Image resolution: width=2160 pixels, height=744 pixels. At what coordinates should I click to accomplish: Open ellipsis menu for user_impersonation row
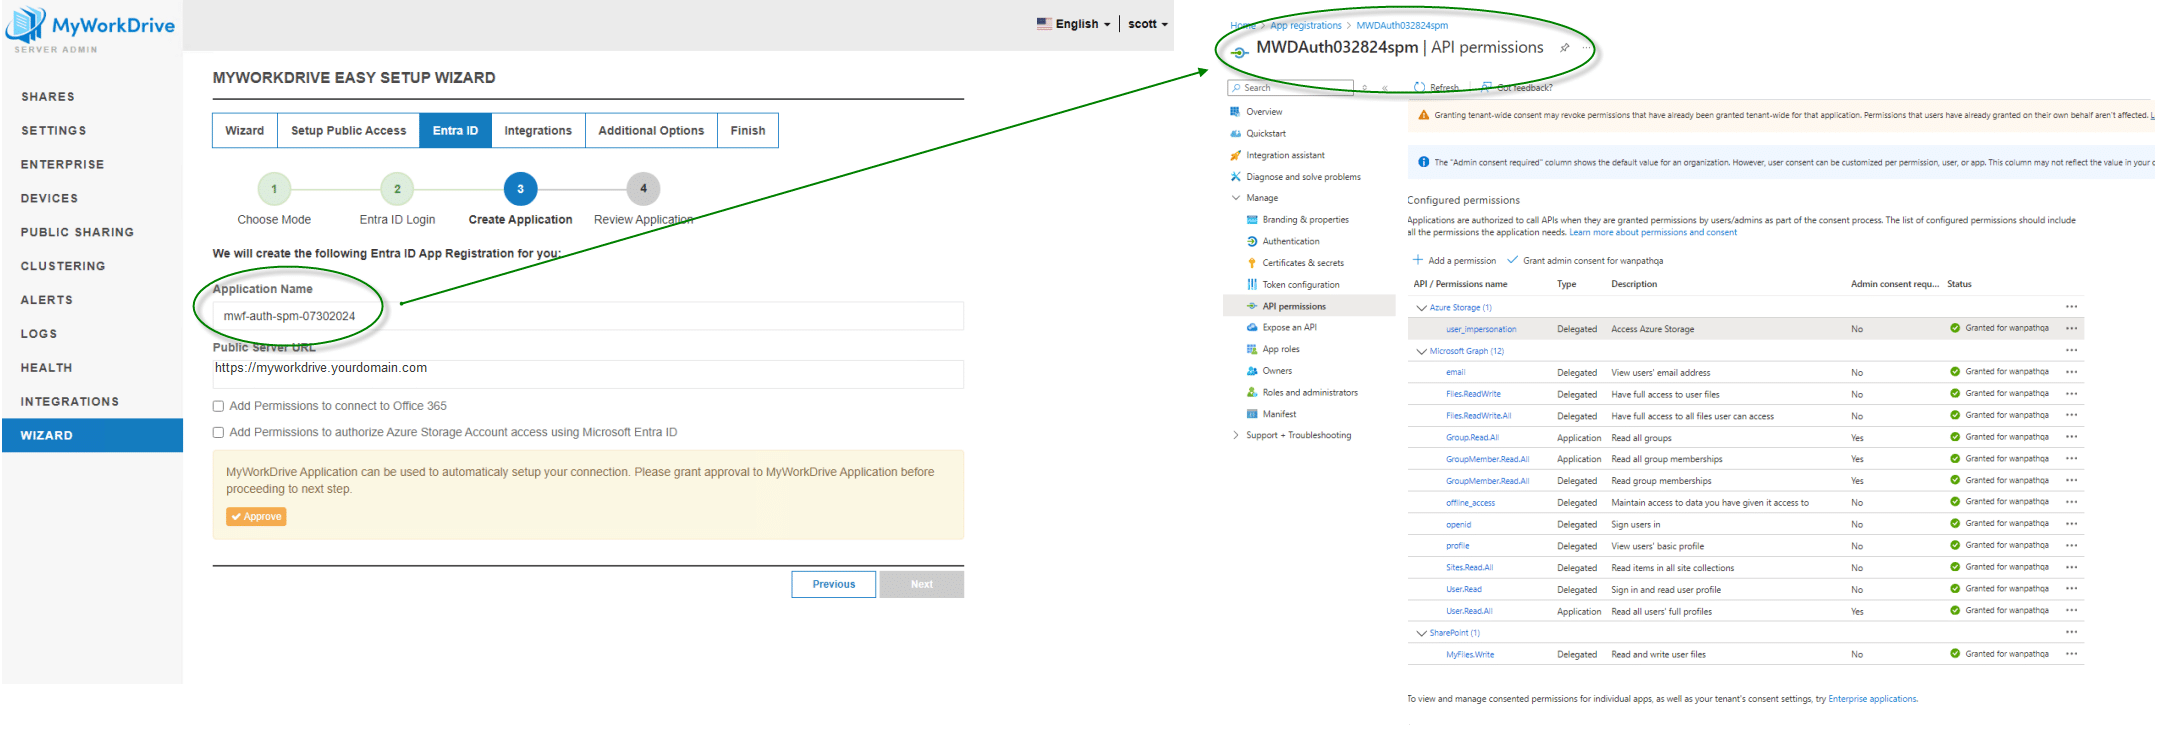2072,329
